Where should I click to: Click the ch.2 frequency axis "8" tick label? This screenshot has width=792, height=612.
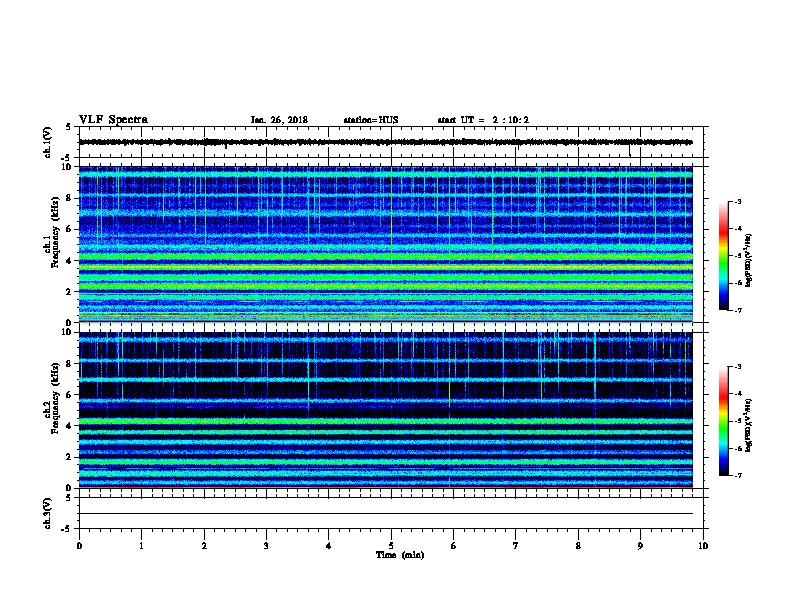coord(69,364)
